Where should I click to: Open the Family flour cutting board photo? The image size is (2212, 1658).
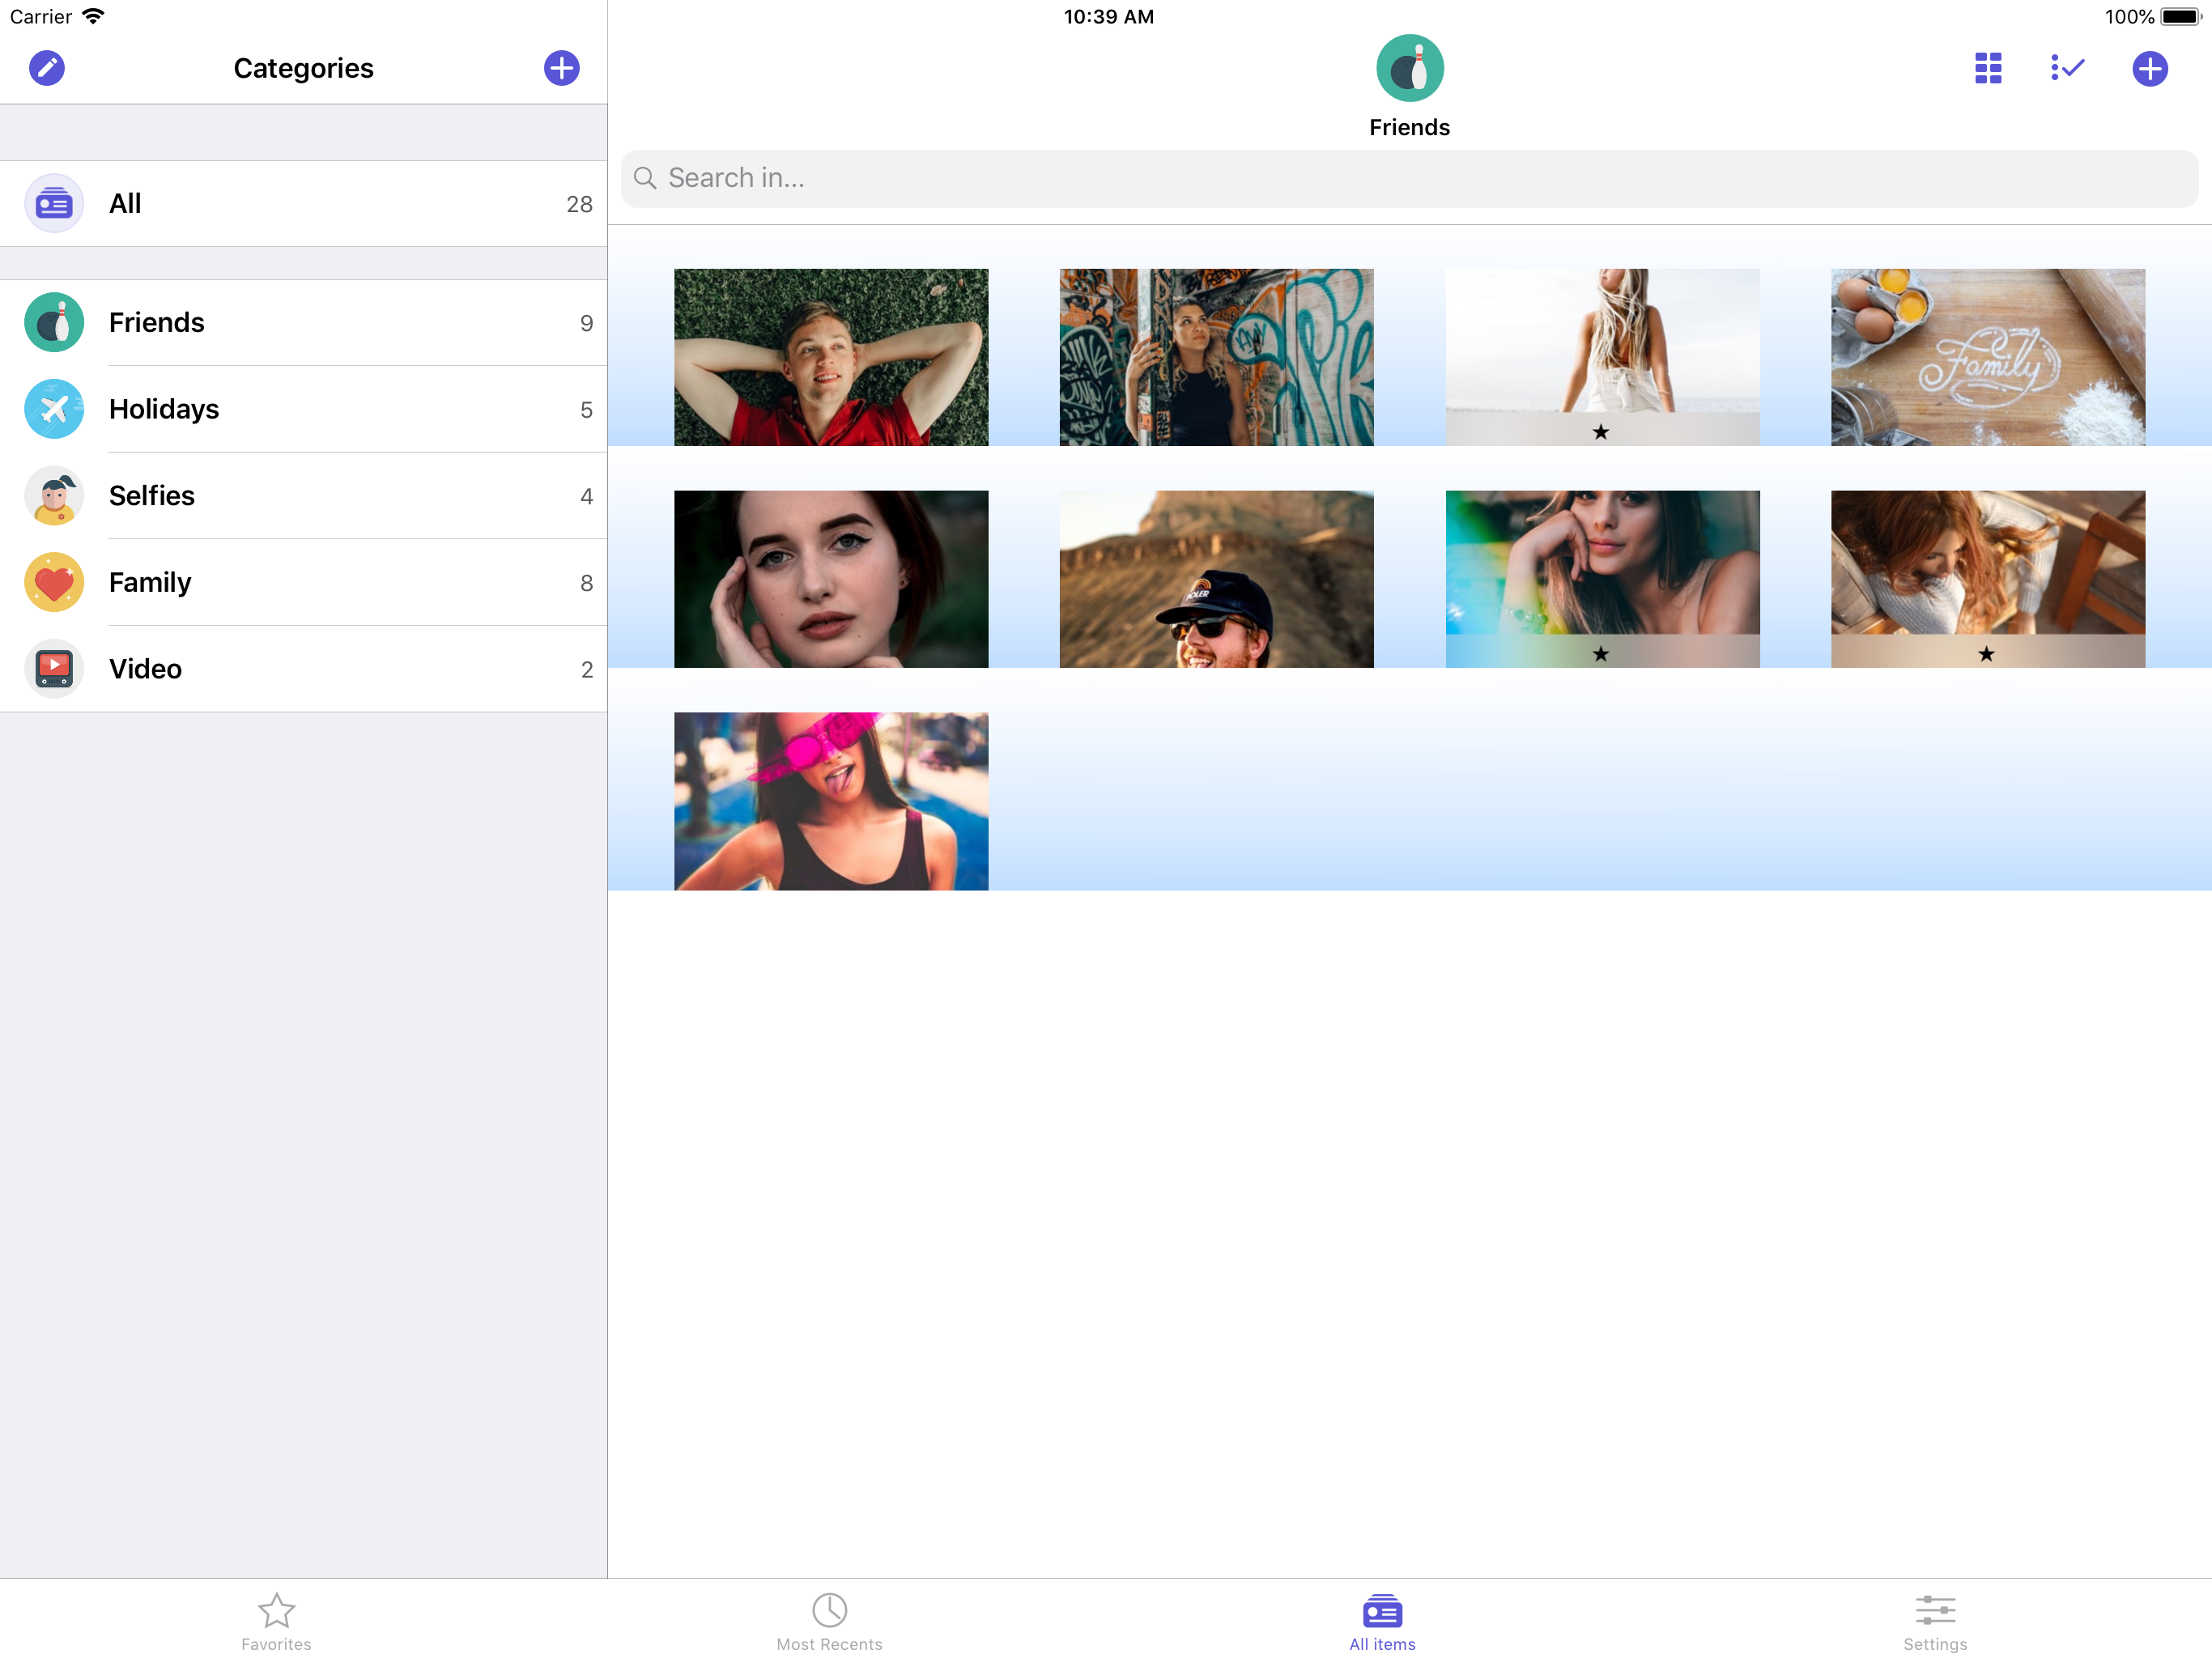pos(1987,357)
